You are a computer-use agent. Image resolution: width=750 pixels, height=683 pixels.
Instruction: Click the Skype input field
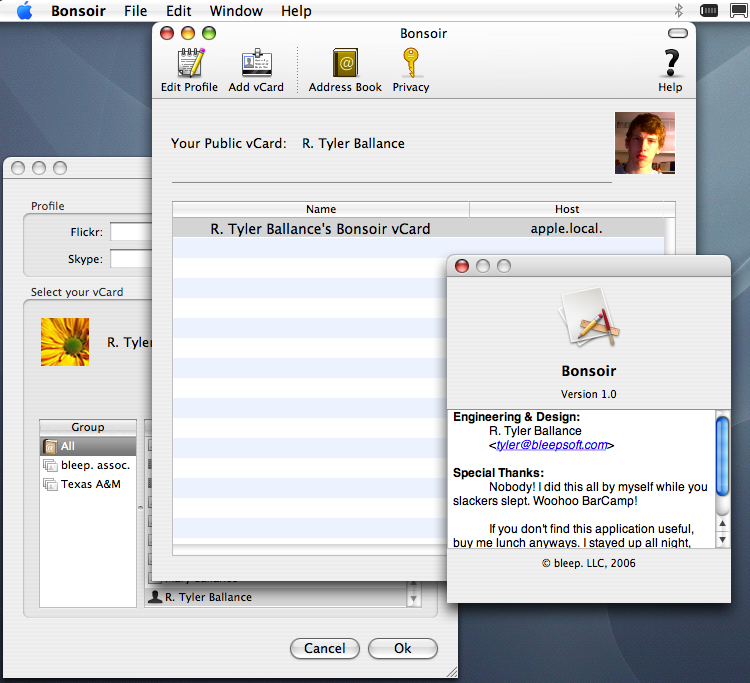click(131, 259)
